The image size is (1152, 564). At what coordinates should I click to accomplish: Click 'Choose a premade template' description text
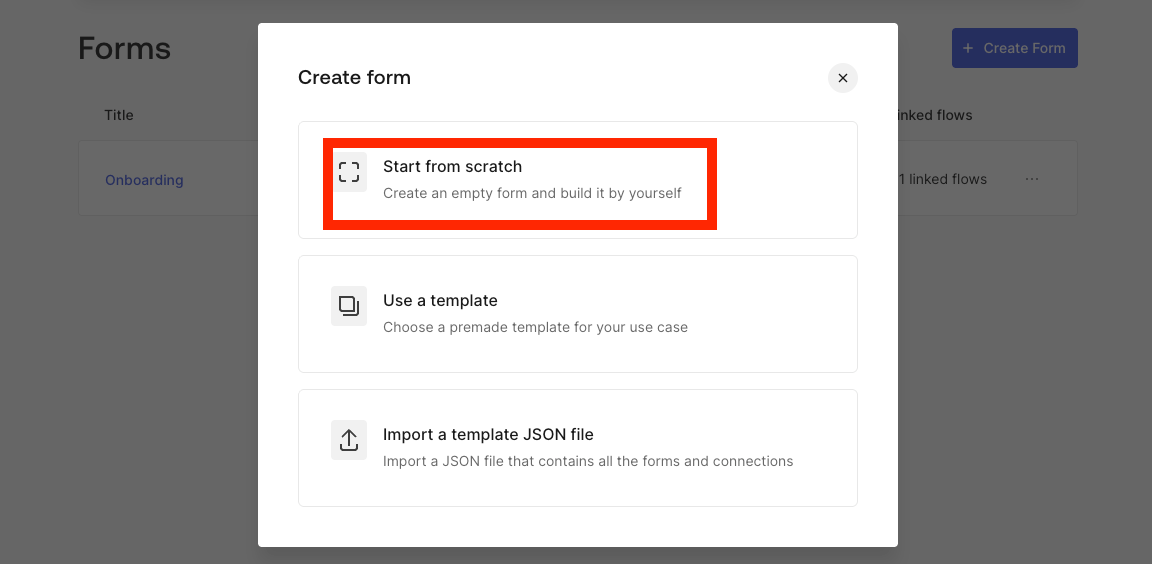point(536,328)
